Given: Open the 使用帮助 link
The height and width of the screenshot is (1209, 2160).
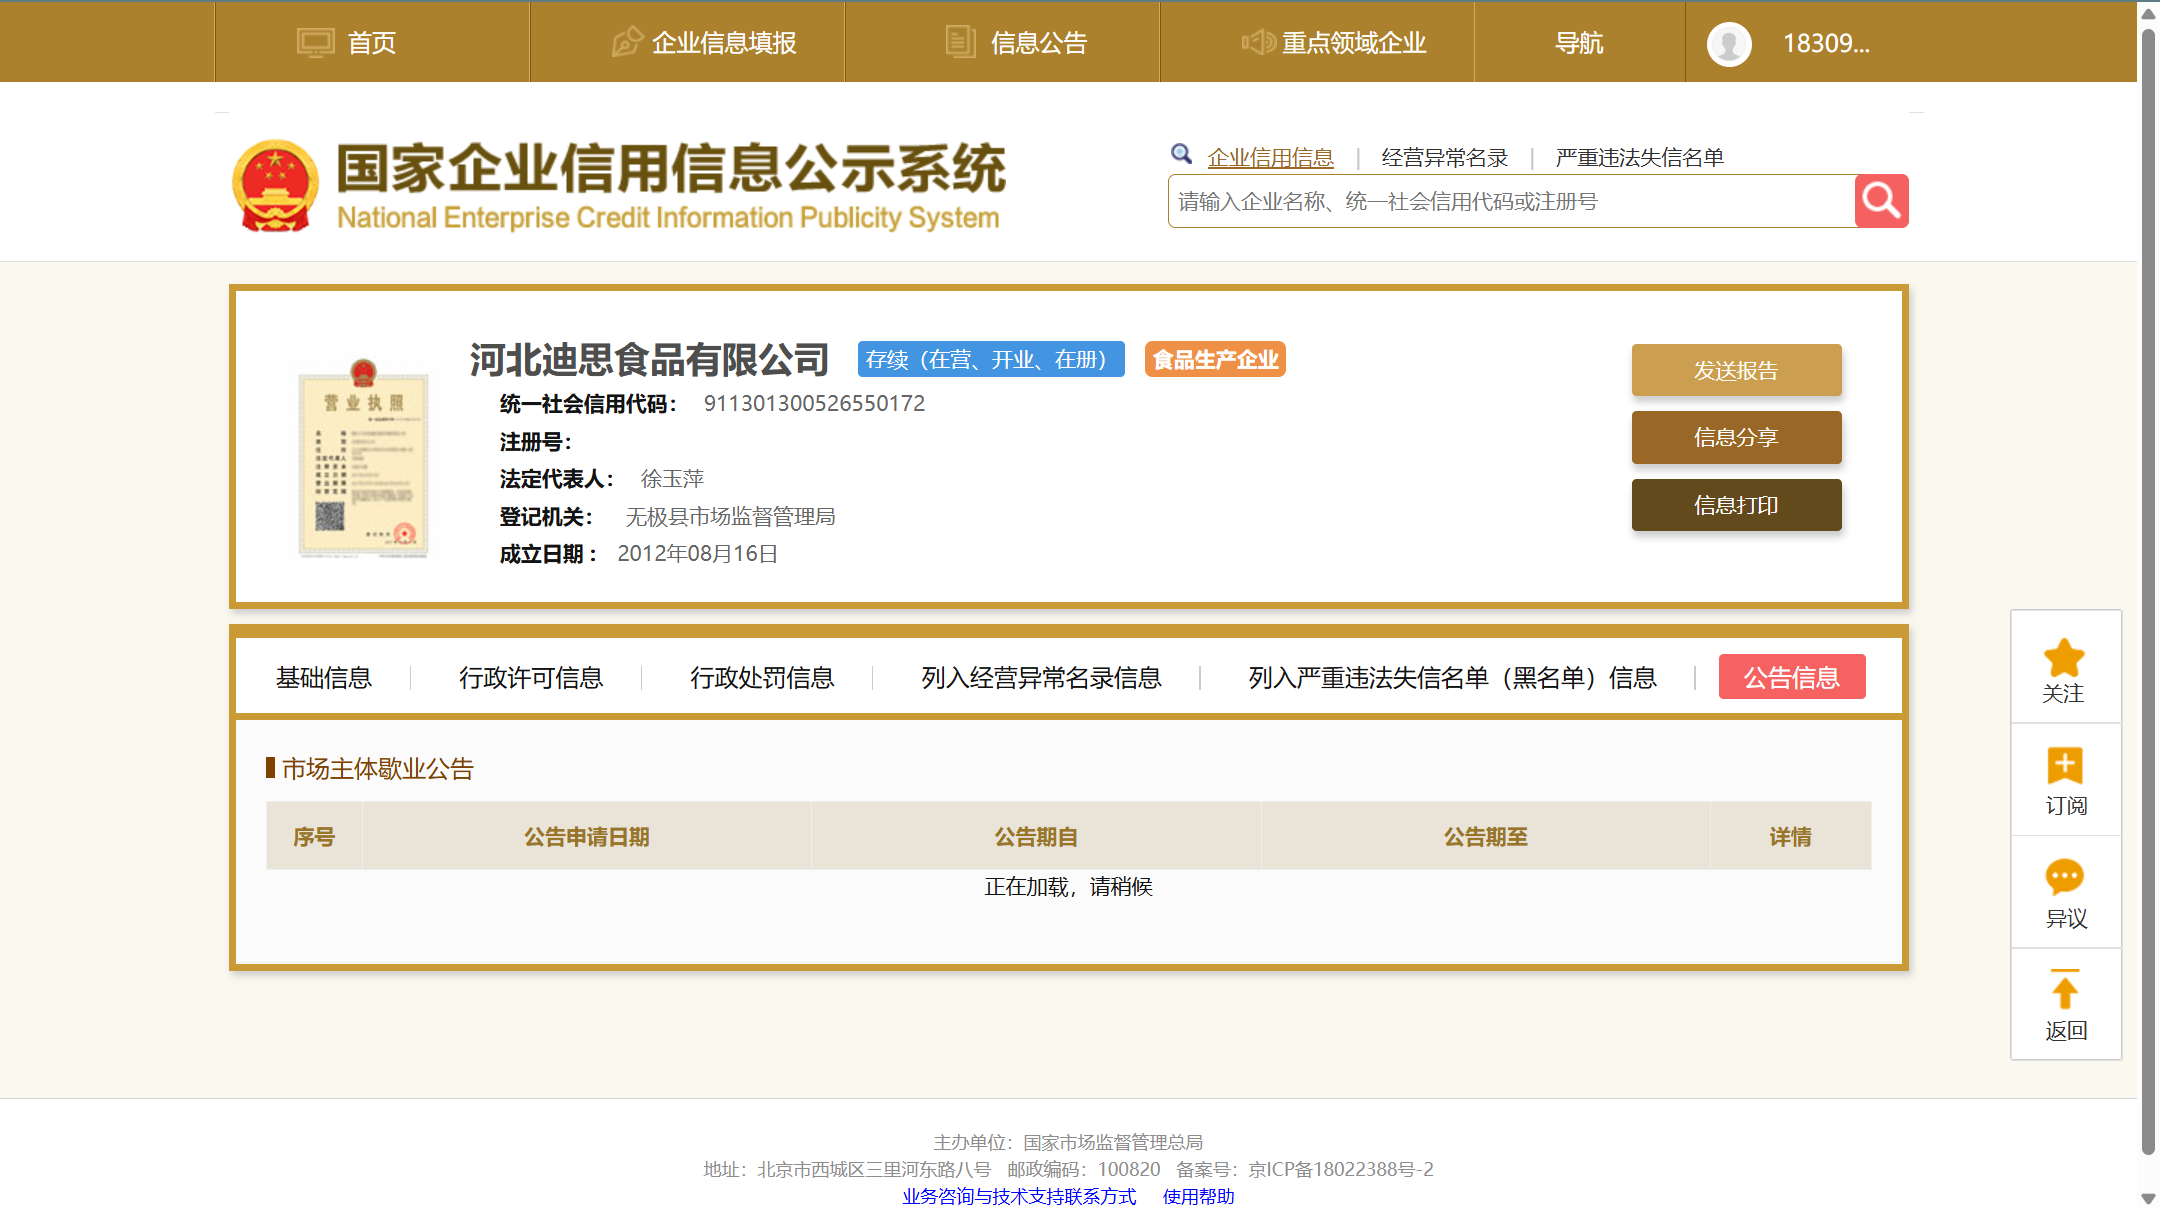Looking at the screenshot, I should [x=1198, y=1196].
